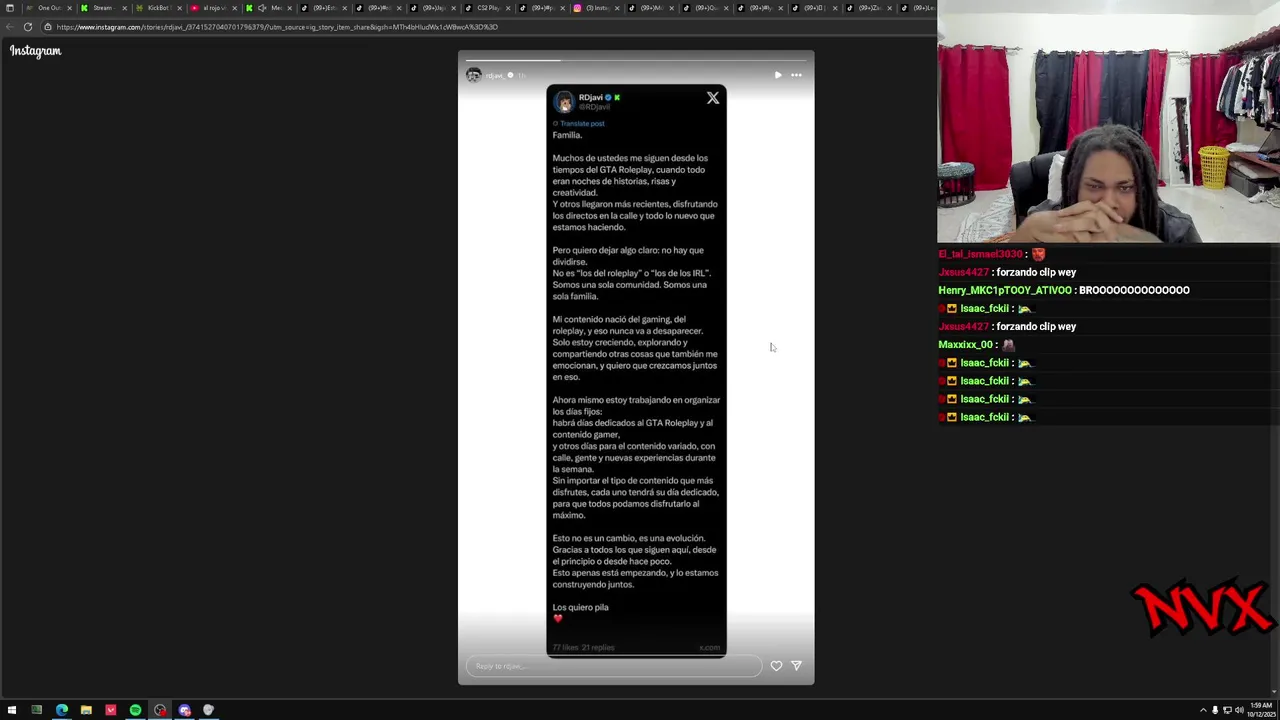Screen dimensions: 1280x720
Task: Click the volume icon in system tray
Action: pos(1239,710)
